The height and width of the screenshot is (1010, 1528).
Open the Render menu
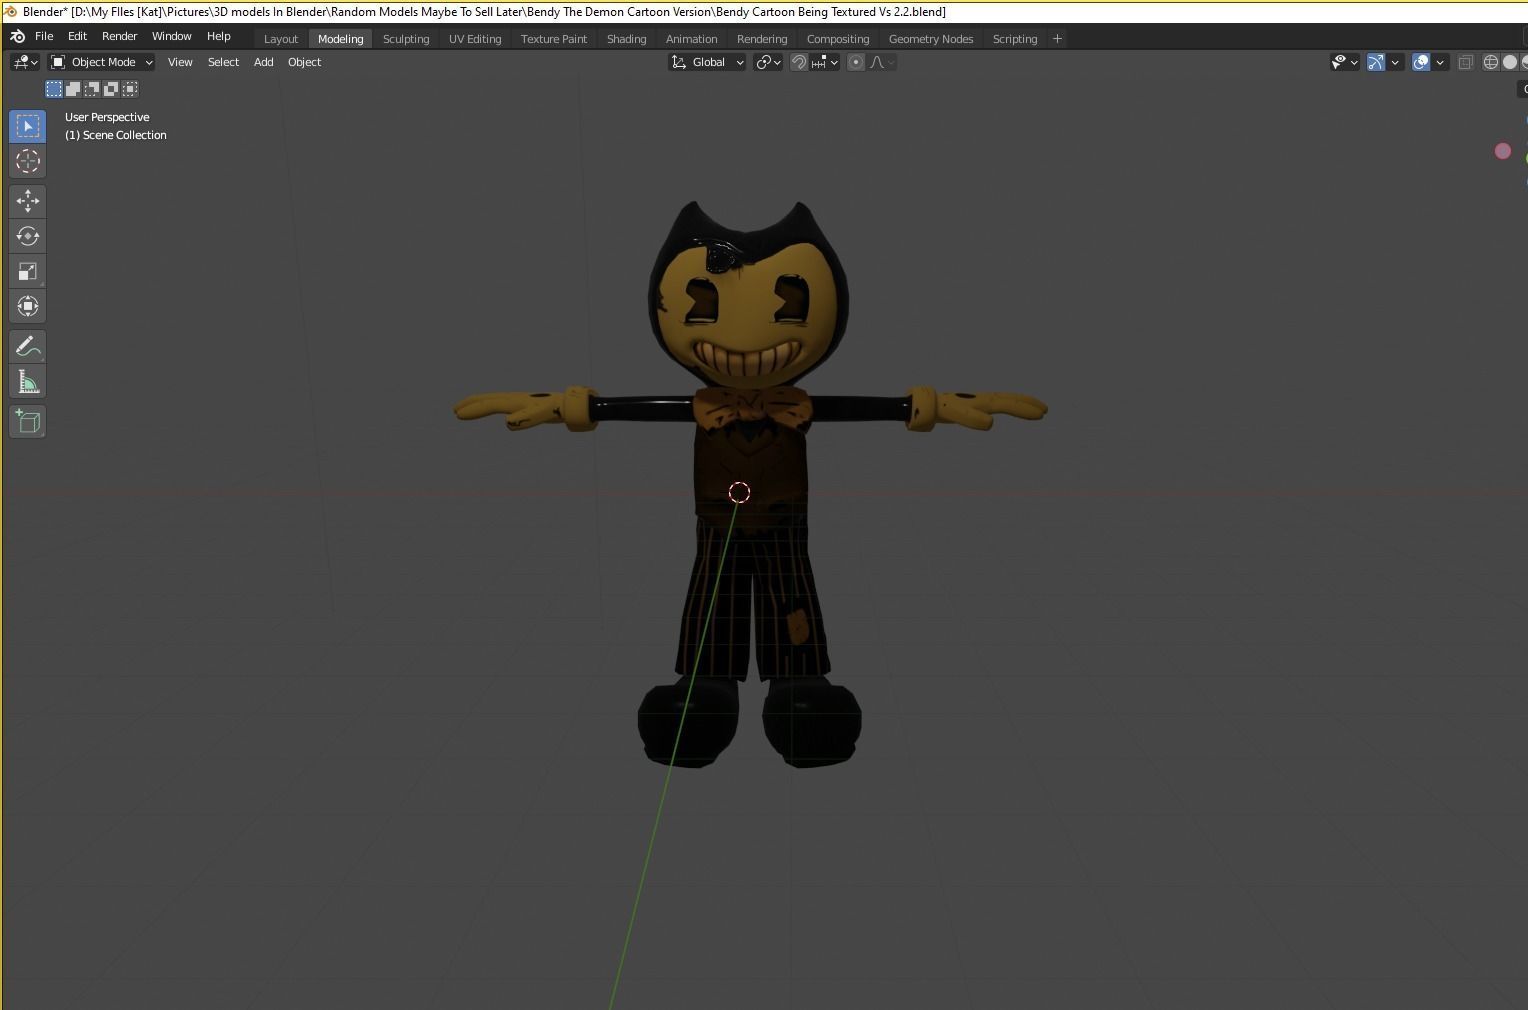(x=119, y=36)
